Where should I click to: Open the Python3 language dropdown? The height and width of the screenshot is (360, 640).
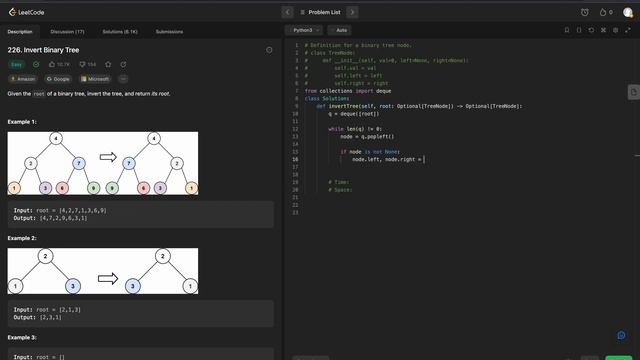click(x=304, y=30)
